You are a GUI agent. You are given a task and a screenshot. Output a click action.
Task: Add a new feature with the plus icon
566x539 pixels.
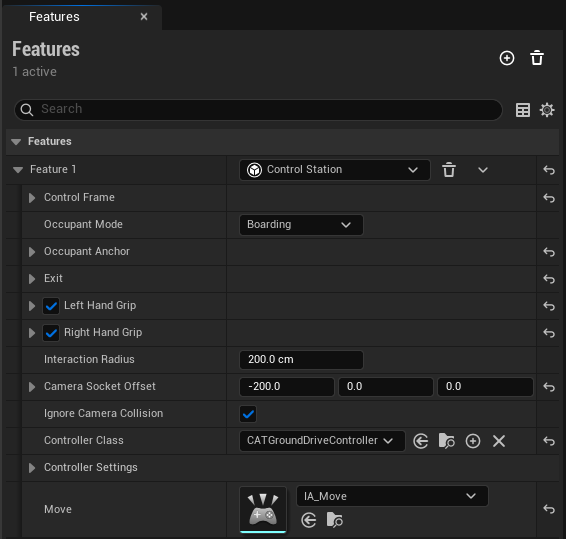pos(507,58)
